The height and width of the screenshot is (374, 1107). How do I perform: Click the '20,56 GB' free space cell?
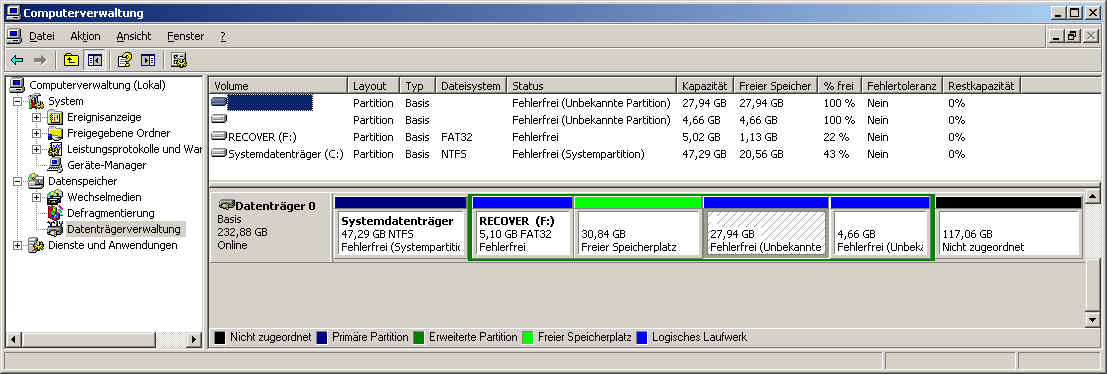(761, 154)
